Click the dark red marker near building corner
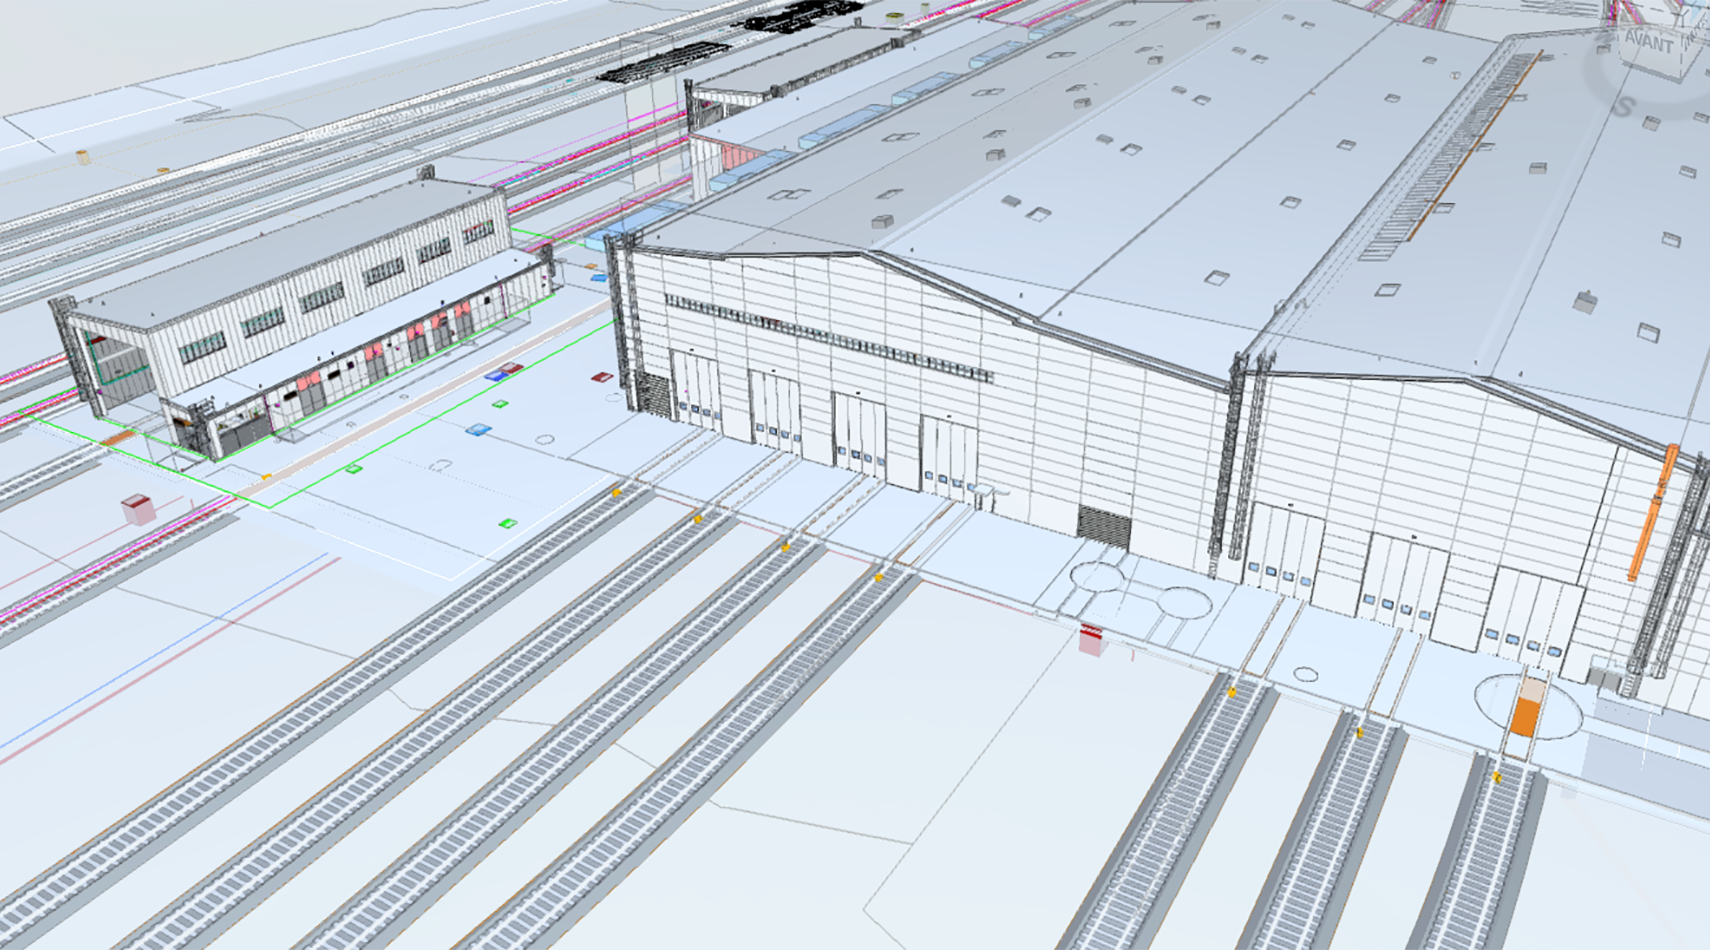Image resolution: width=1710 pixels, height=950 pixels. [600, 377]
